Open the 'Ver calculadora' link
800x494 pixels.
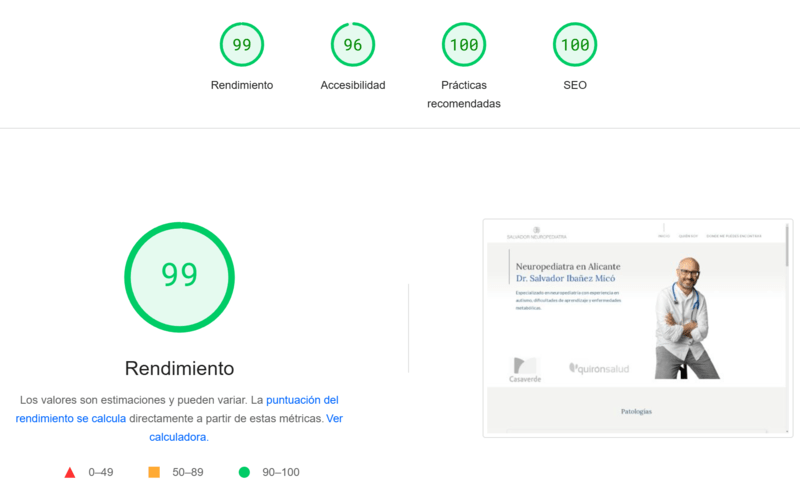(246, 428)
